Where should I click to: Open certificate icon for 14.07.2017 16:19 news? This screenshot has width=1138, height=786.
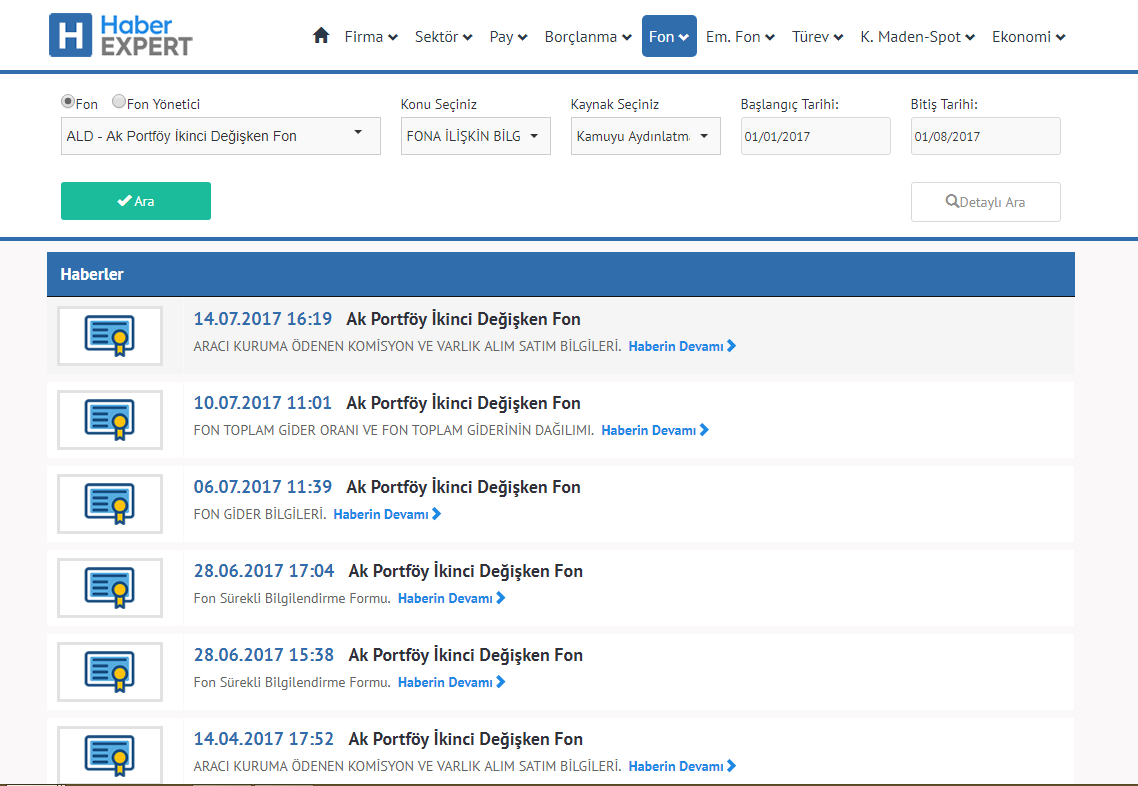point(110,335)
